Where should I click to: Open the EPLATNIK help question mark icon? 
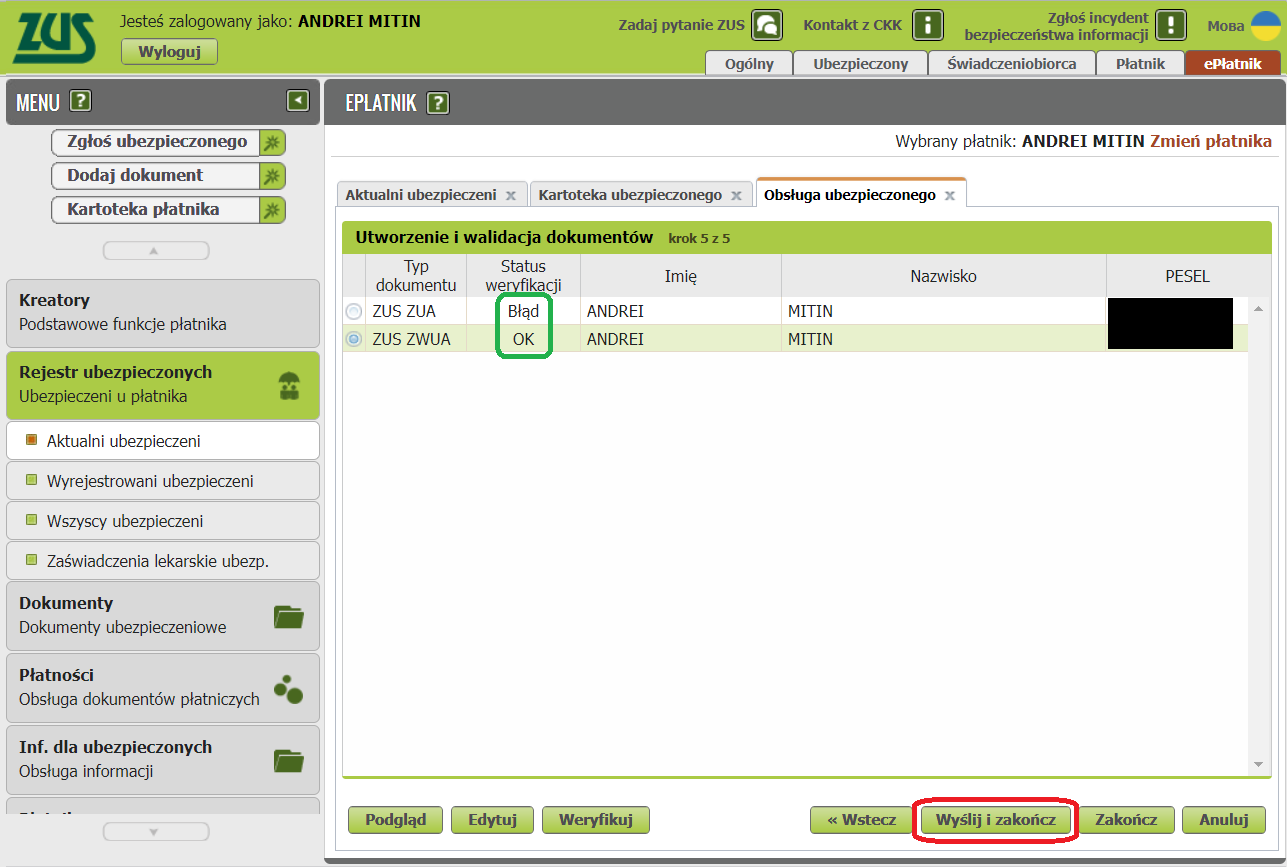(x=438, y=102)
